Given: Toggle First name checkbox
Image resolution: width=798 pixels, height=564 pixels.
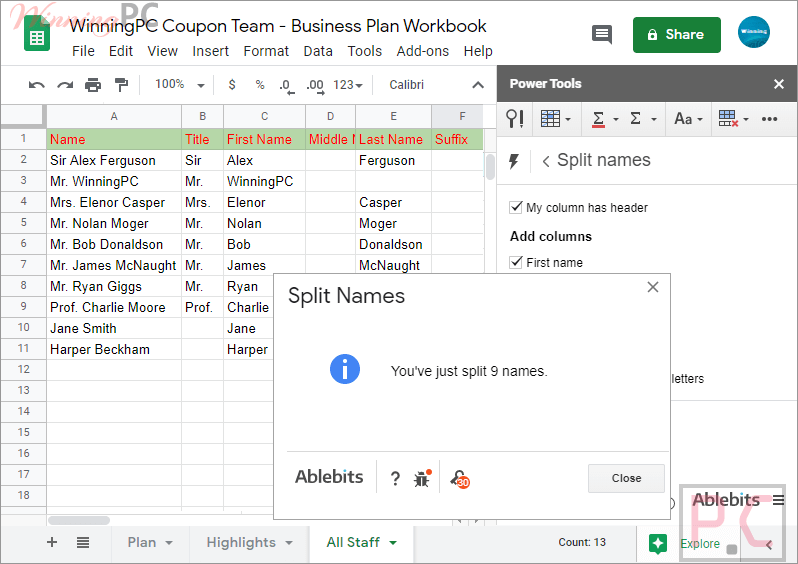Looking at the screenshot, I should point(516,262).
